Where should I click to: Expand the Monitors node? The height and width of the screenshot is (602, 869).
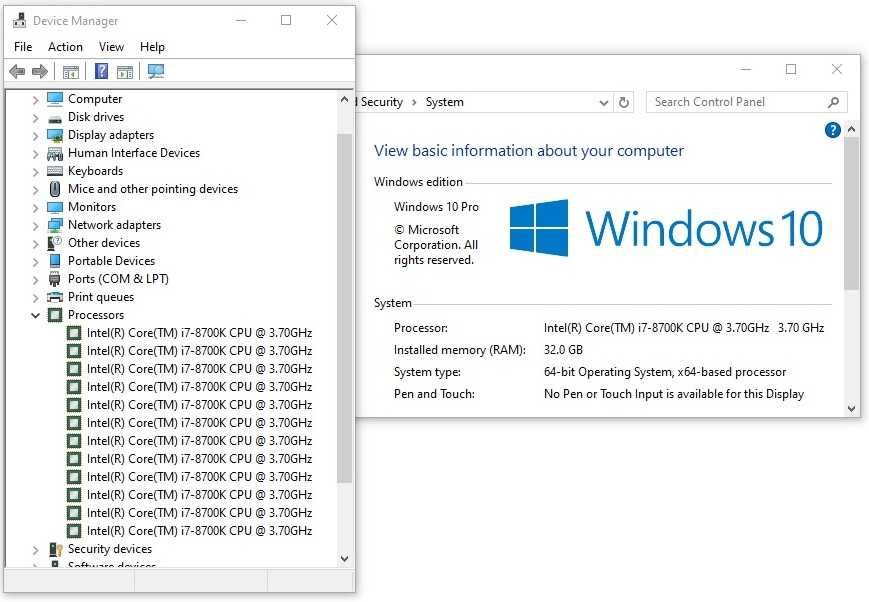pyautogui.click(x=35, y=208)
